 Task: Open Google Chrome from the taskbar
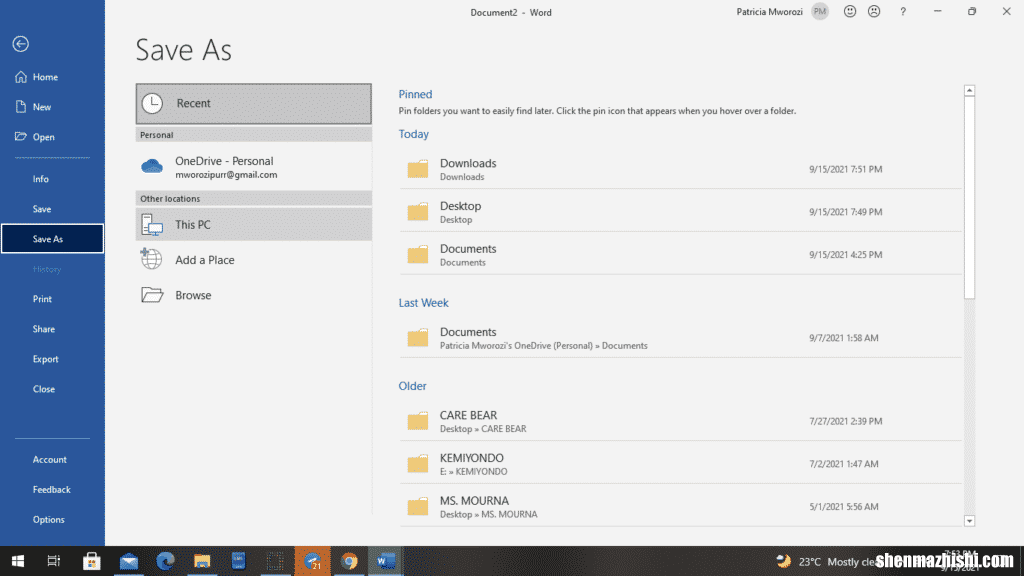(x=349, y=561)
